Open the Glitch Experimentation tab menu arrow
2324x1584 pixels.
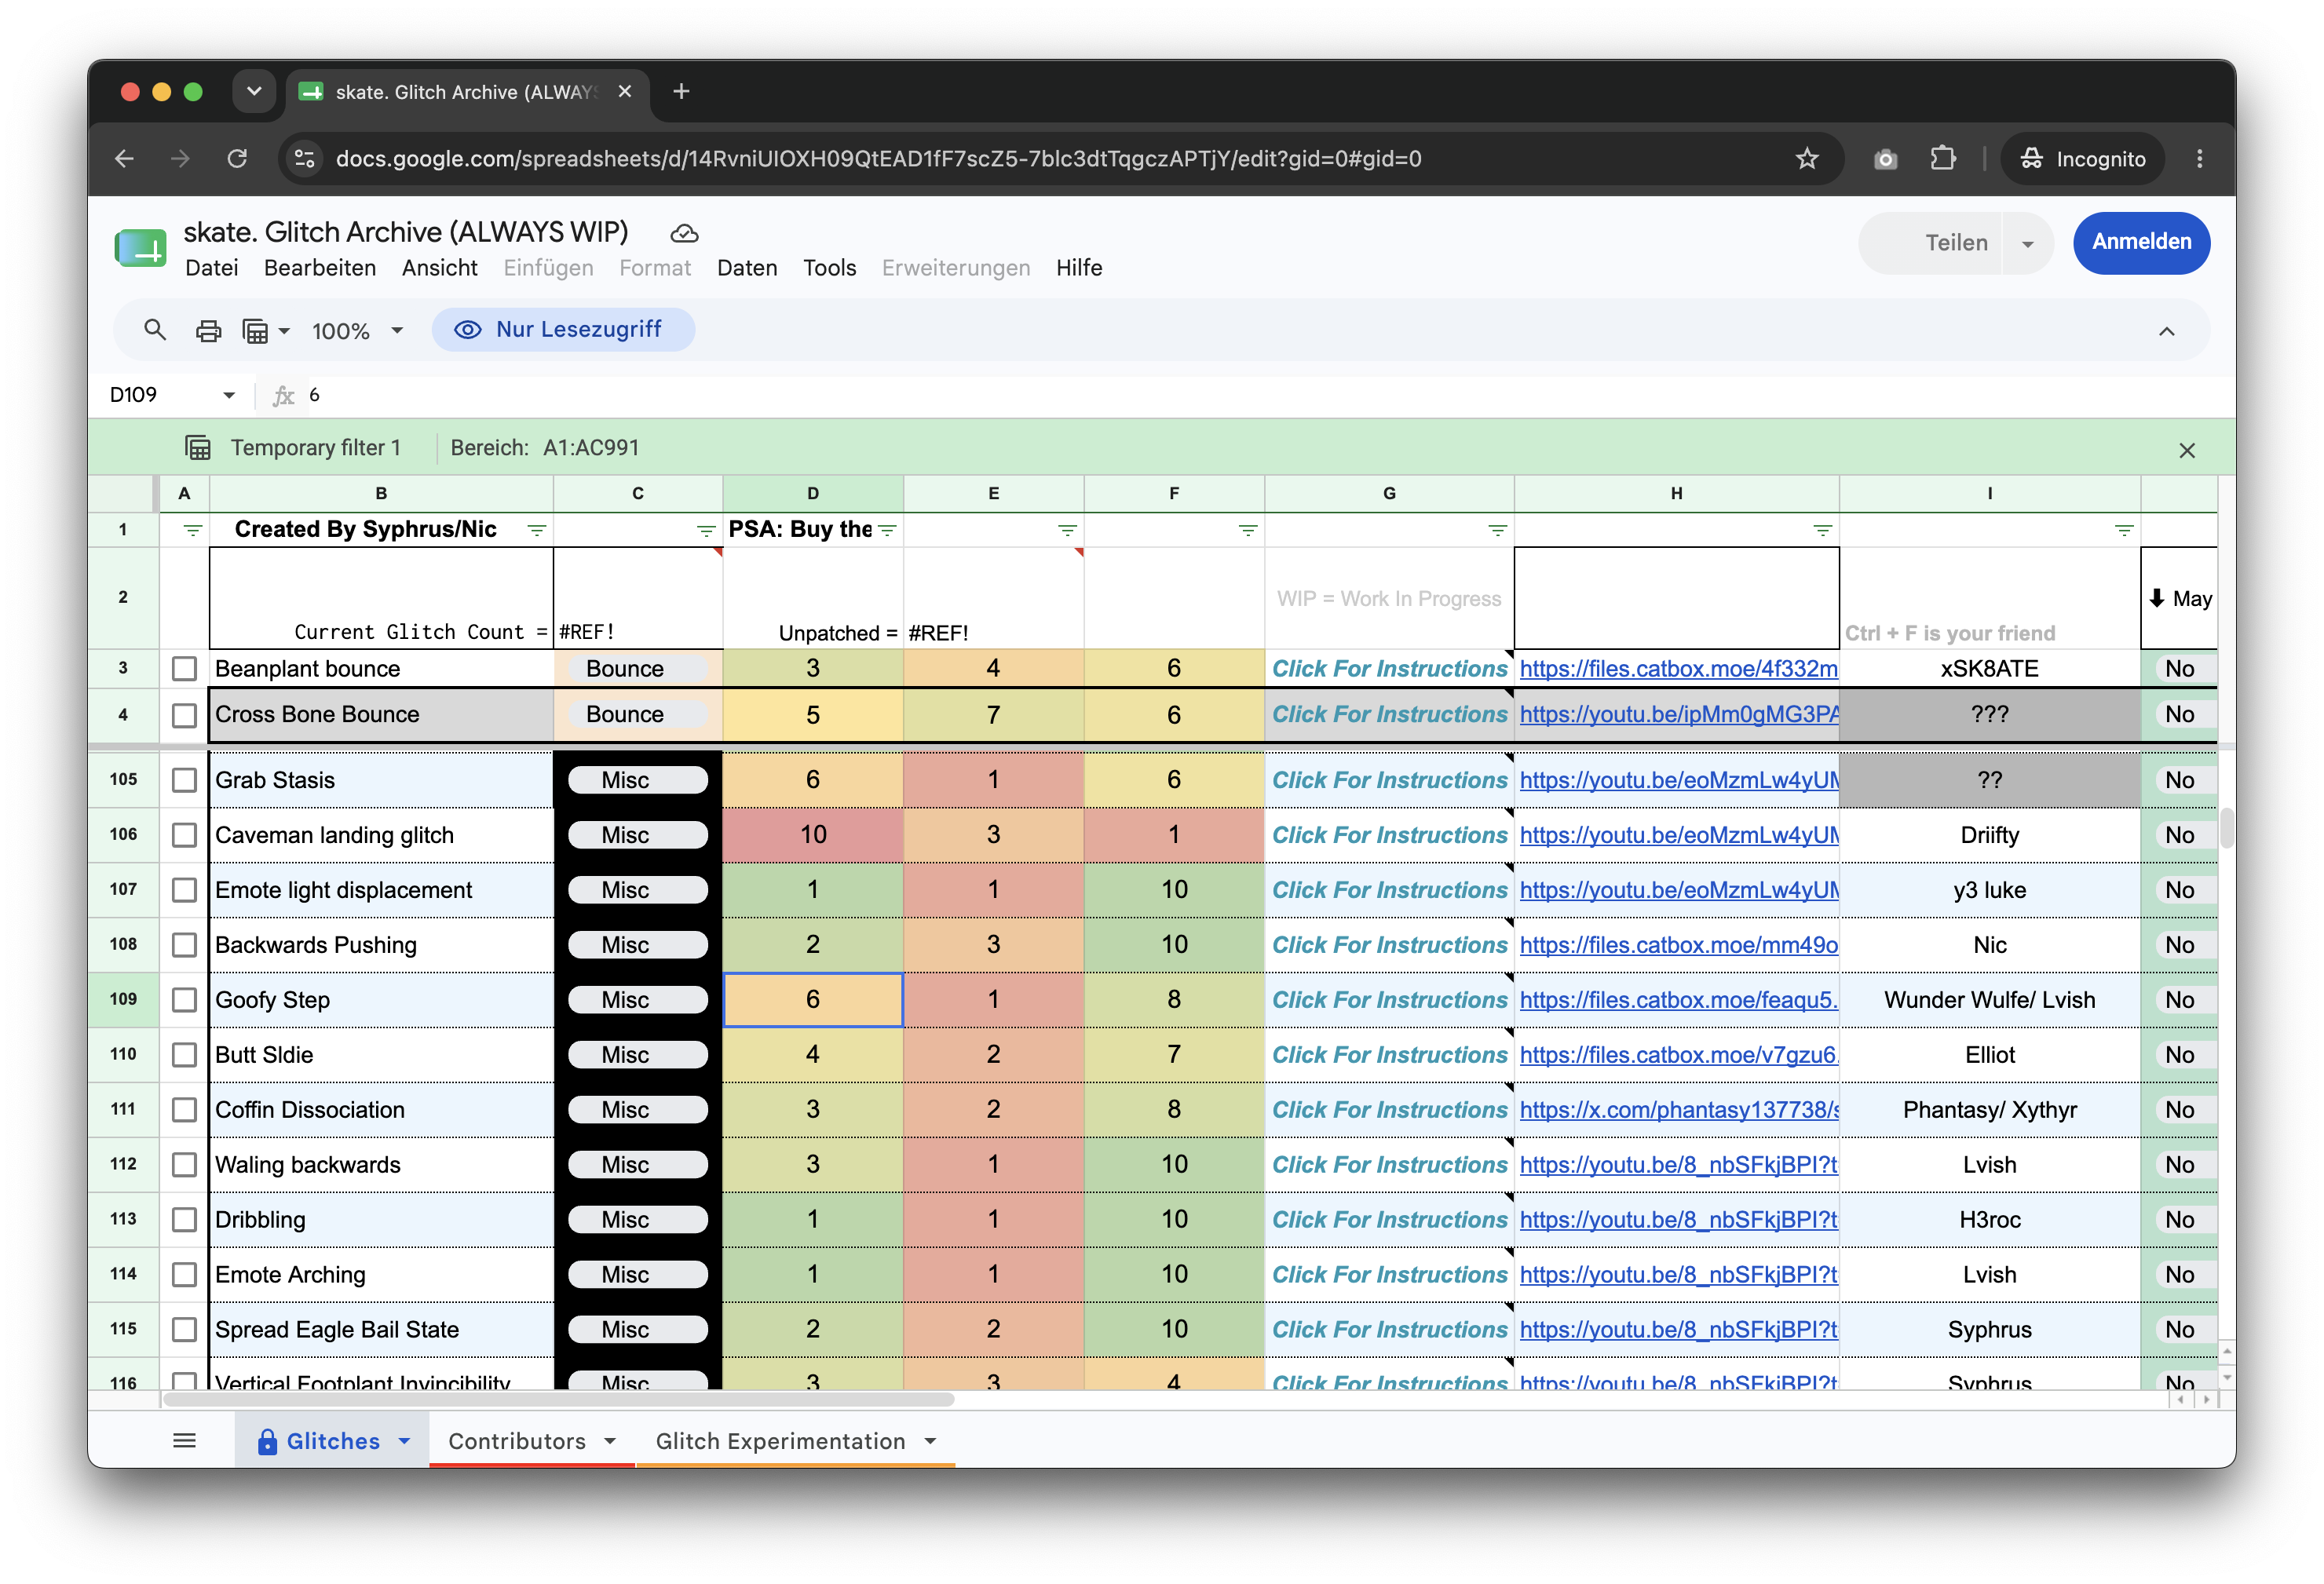(x=930, y=1441)
